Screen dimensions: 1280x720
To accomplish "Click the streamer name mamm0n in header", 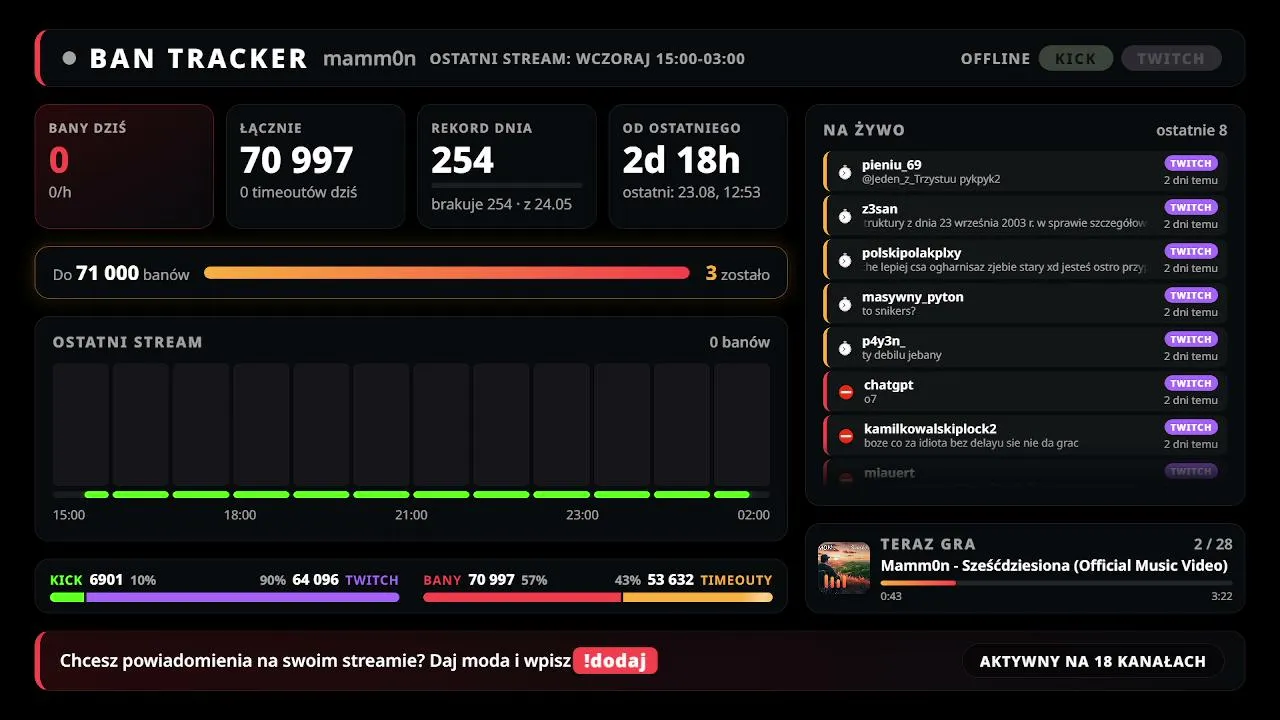I will pyautogui.click(x=369, y=58).
